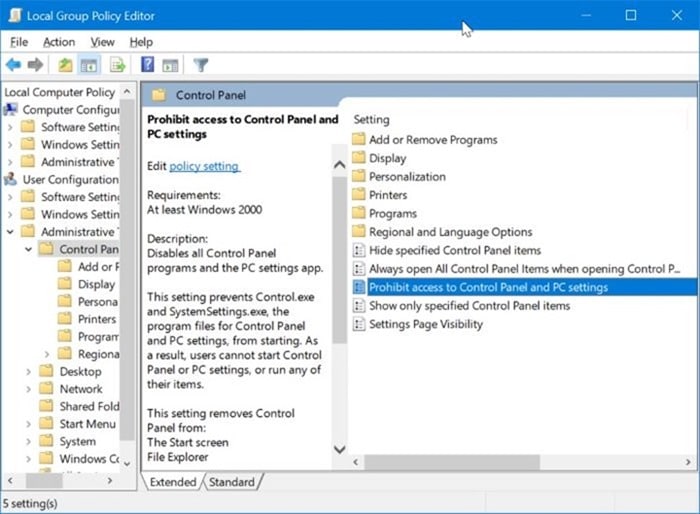This screenshot has height=514, width=700.
Task: Collapse the Control Panel tree node
Action: tap(29, 249)
